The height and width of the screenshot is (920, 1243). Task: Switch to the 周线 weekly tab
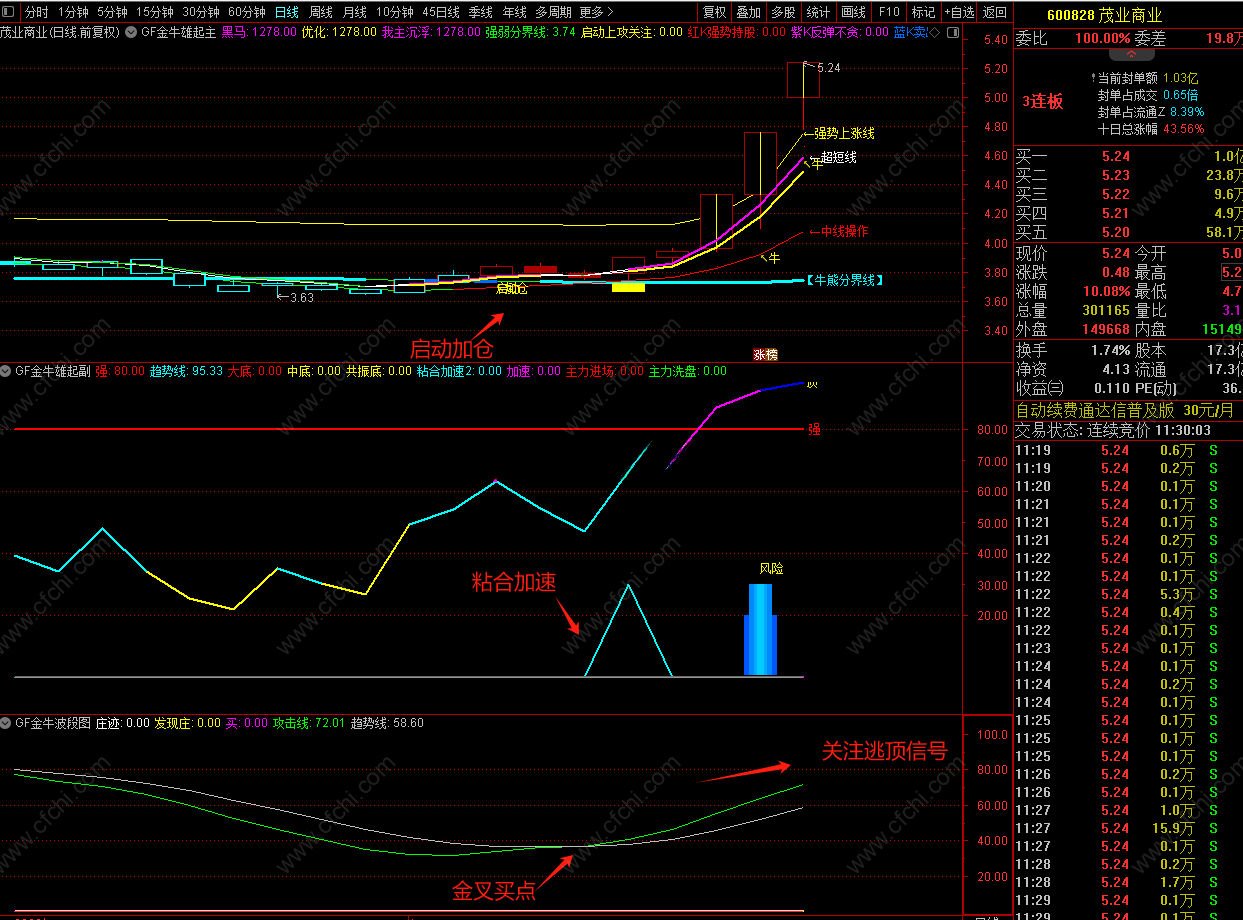[321, 12]
